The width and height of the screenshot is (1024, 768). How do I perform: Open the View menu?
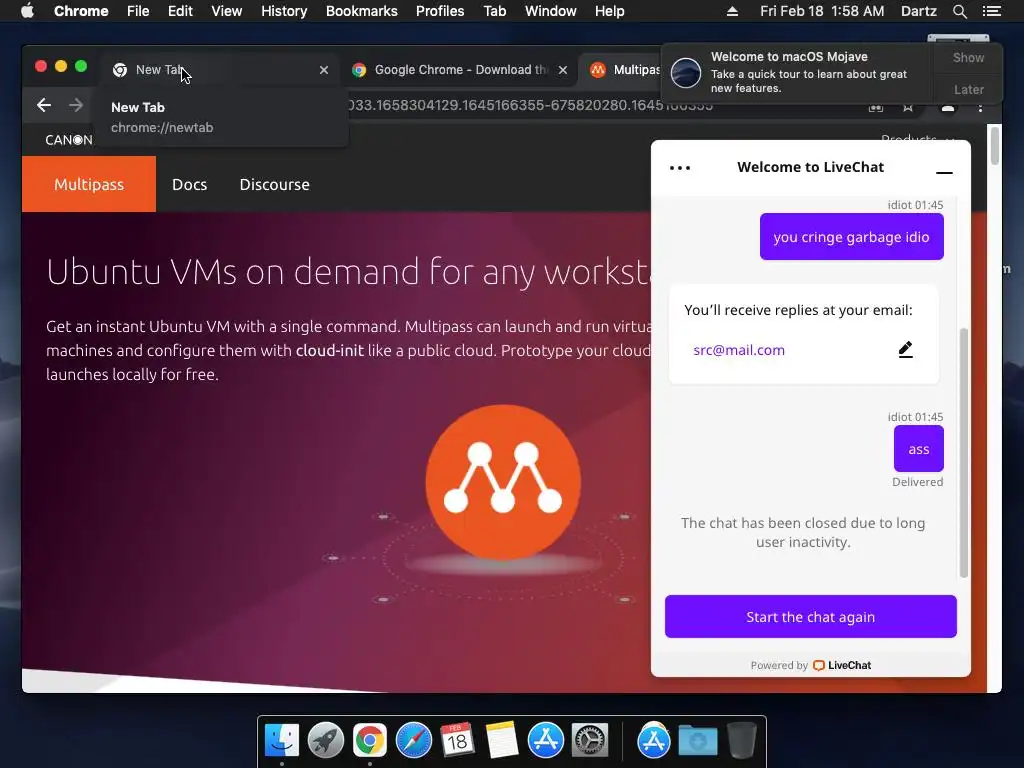227,11
